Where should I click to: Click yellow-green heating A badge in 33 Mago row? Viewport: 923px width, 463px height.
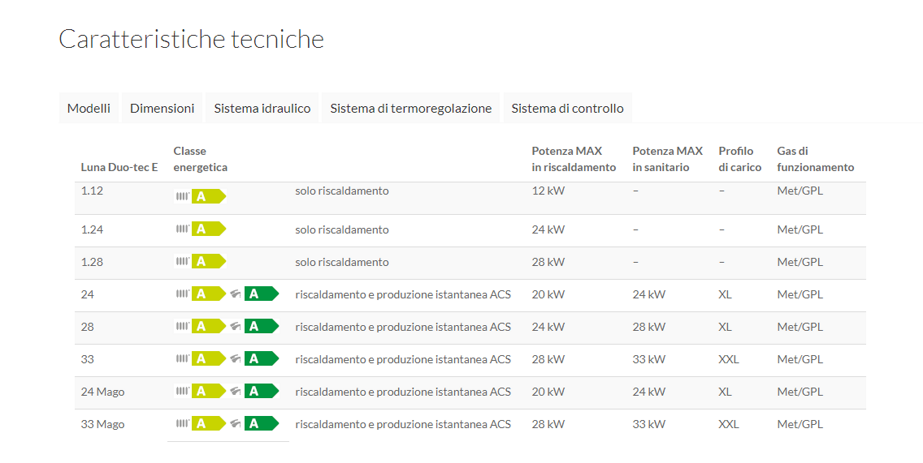click(208, 423)
